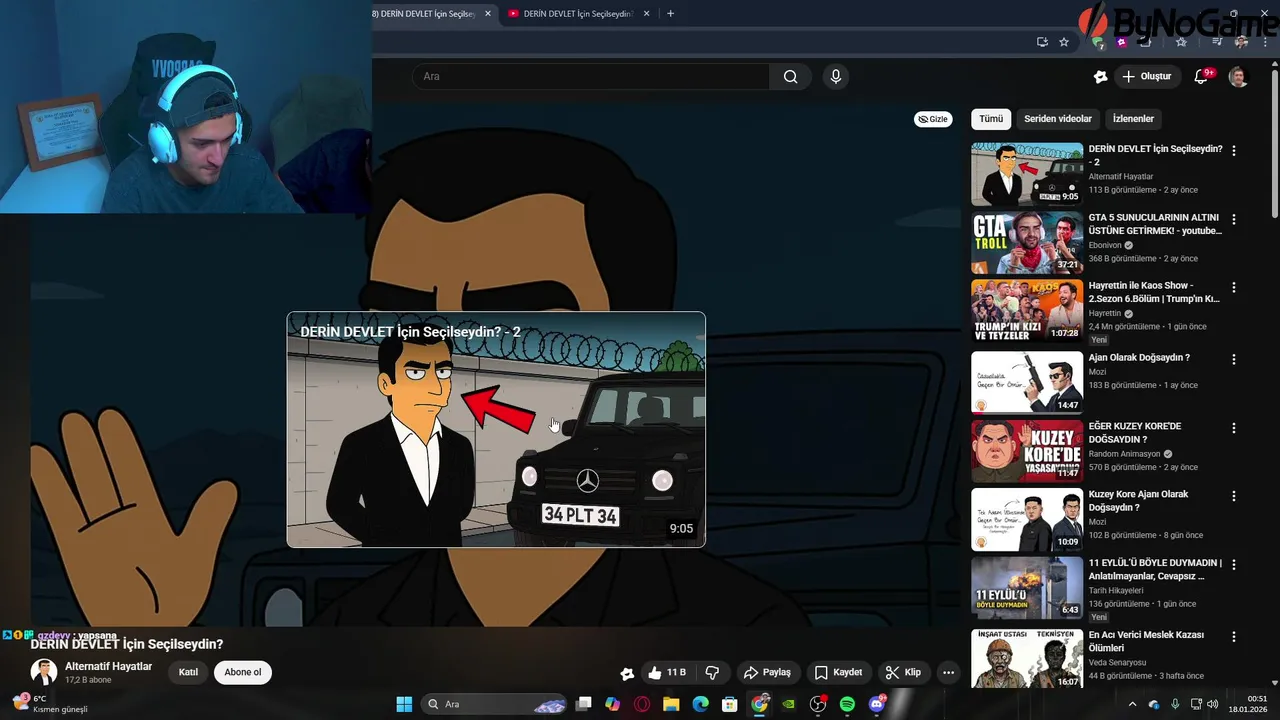Switch to the first DERİN DEVLET browser tab
The width and height of the screenshot is (1280, 720).
click(x=425, y=14)
